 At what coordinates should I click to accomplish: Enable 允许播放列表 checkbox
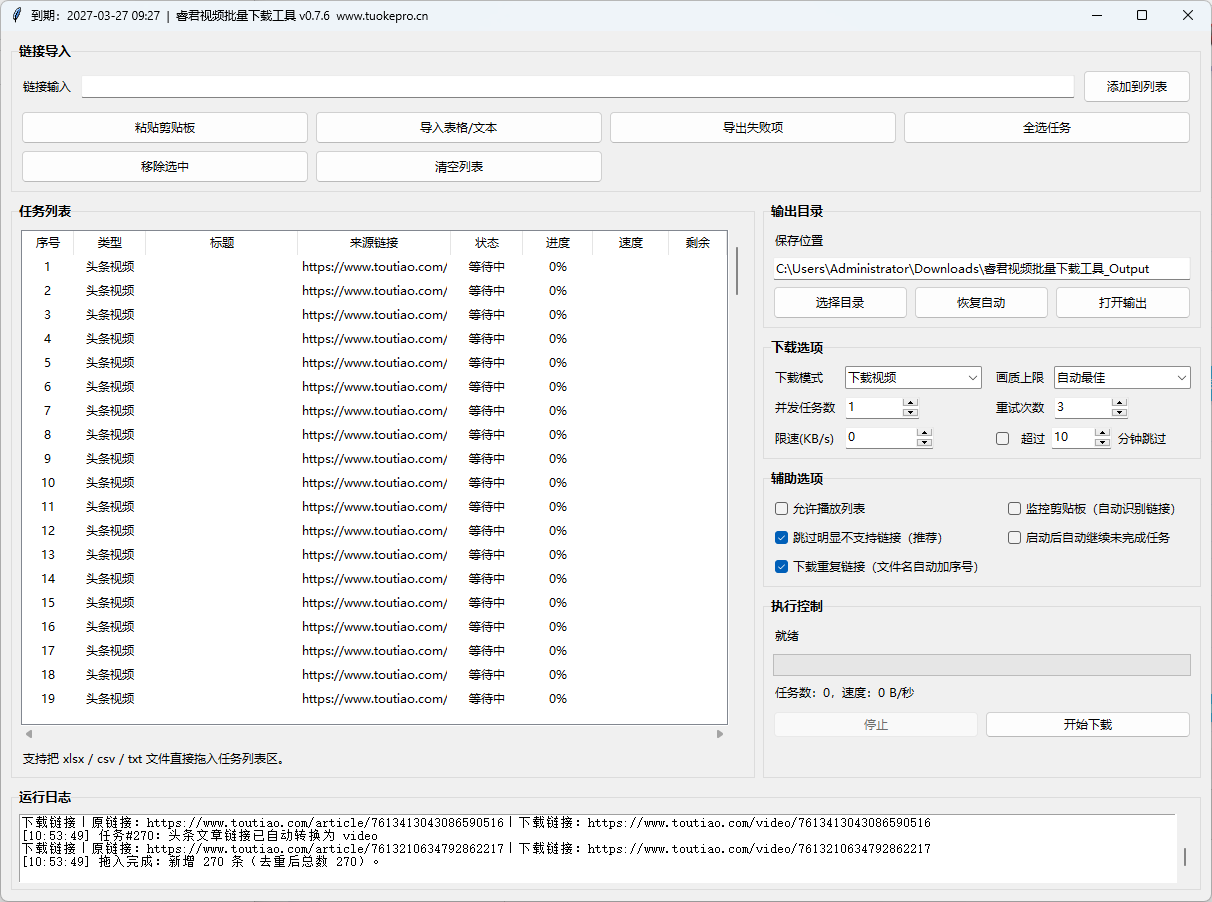[x=782, y=509]
